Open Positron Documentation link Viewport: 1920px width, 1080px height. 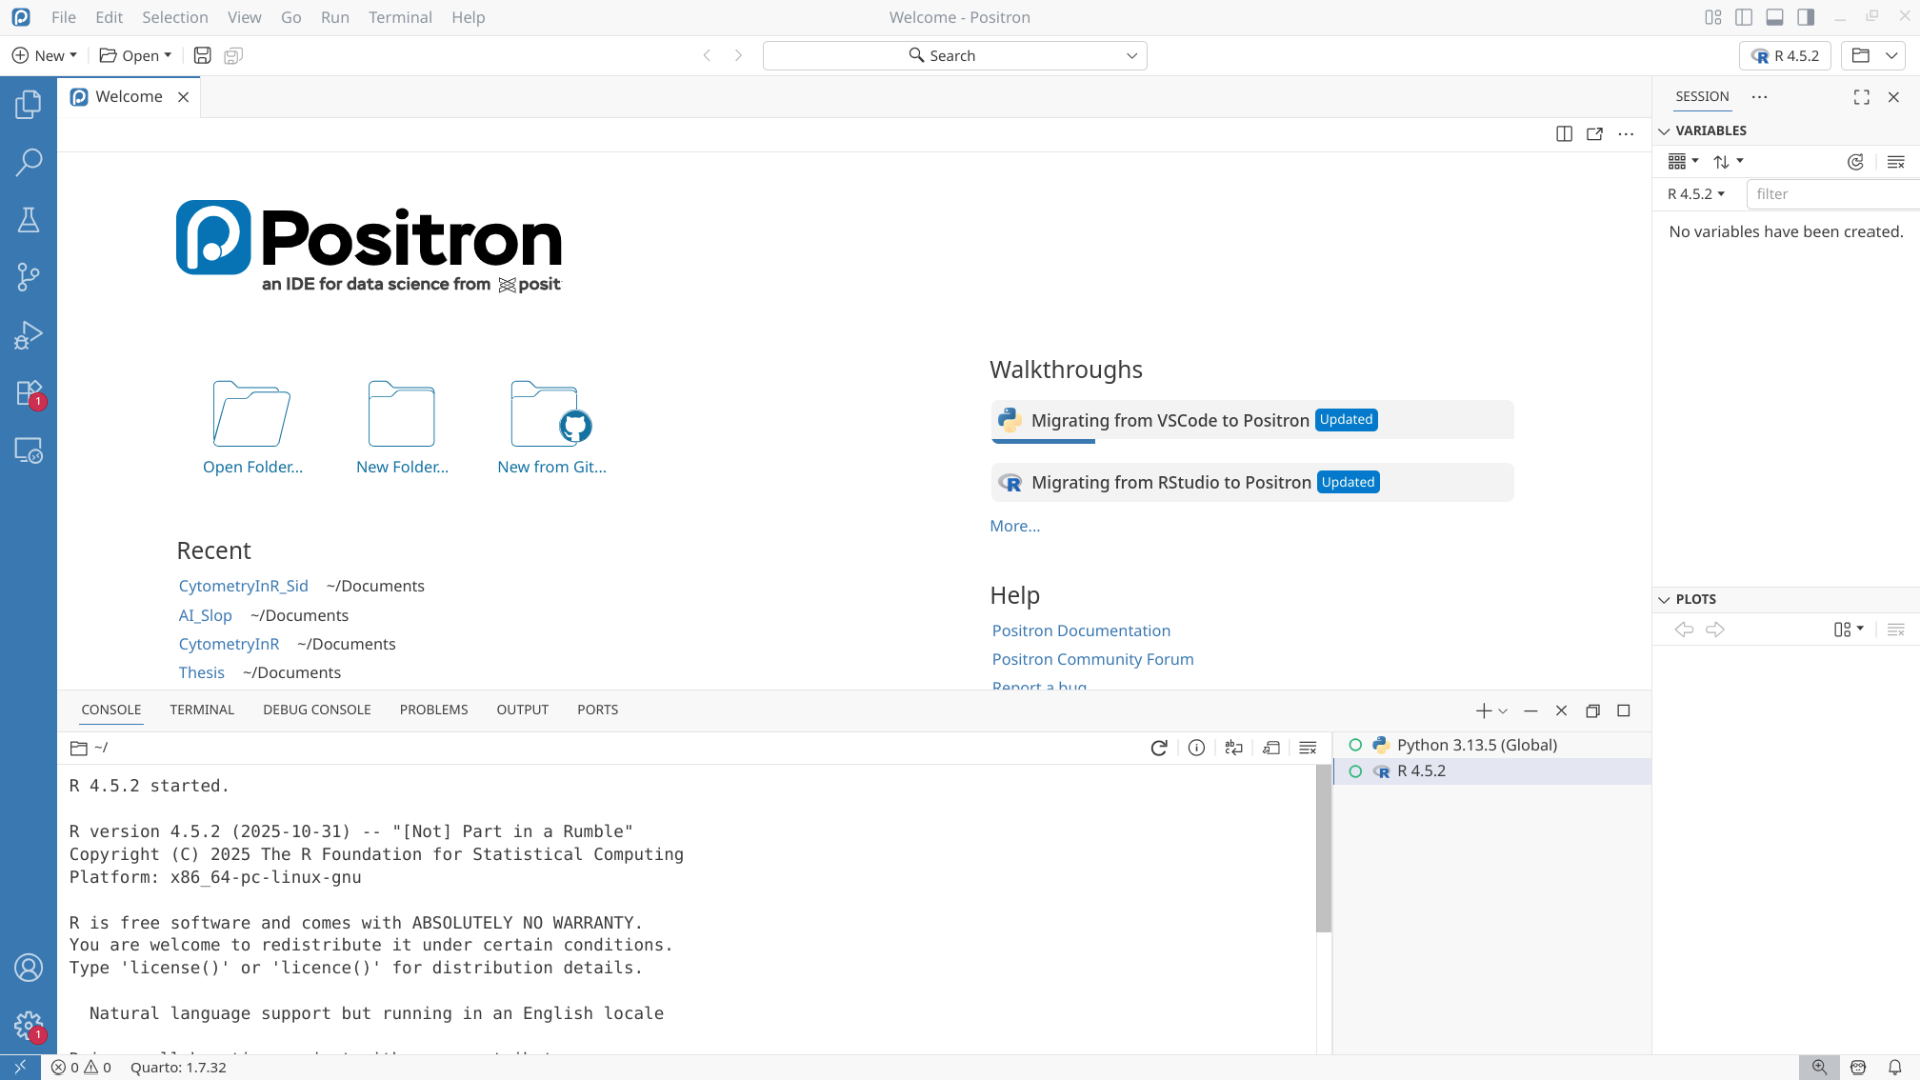coord(1081,631)
